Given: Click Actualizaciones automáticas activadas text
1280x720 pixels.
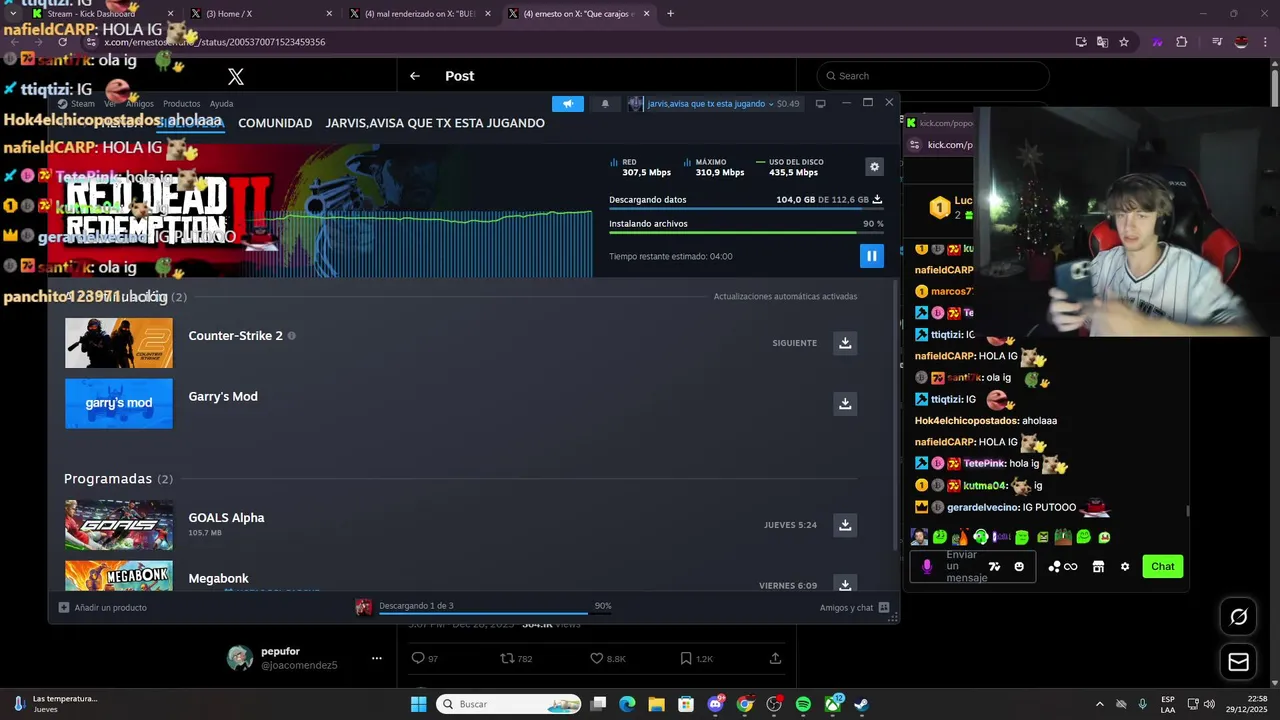Looking at the screenshot, I should pos(785,297).
